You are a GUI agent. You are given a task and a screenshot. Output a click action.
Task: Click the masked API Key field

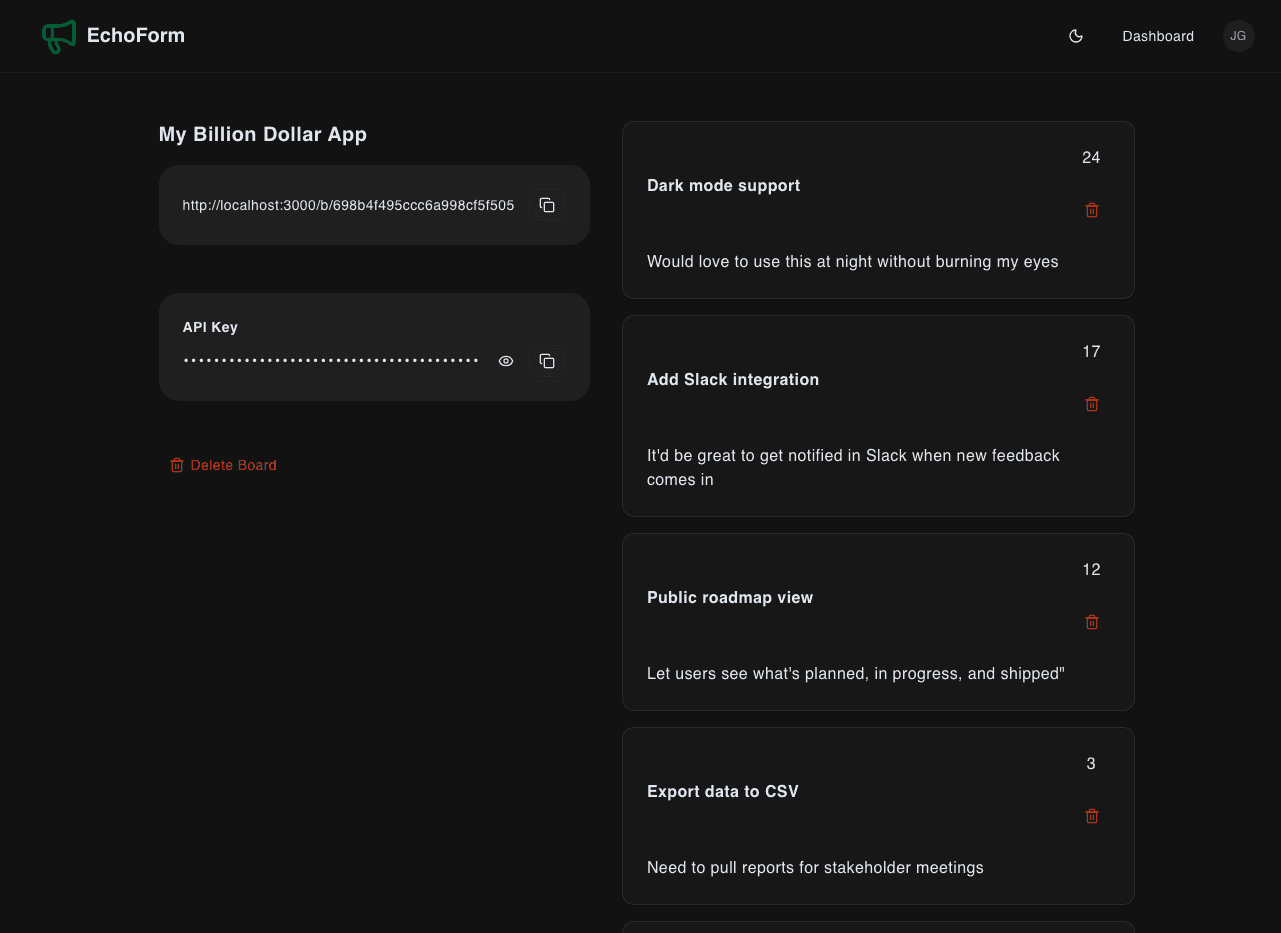point(330,358)
